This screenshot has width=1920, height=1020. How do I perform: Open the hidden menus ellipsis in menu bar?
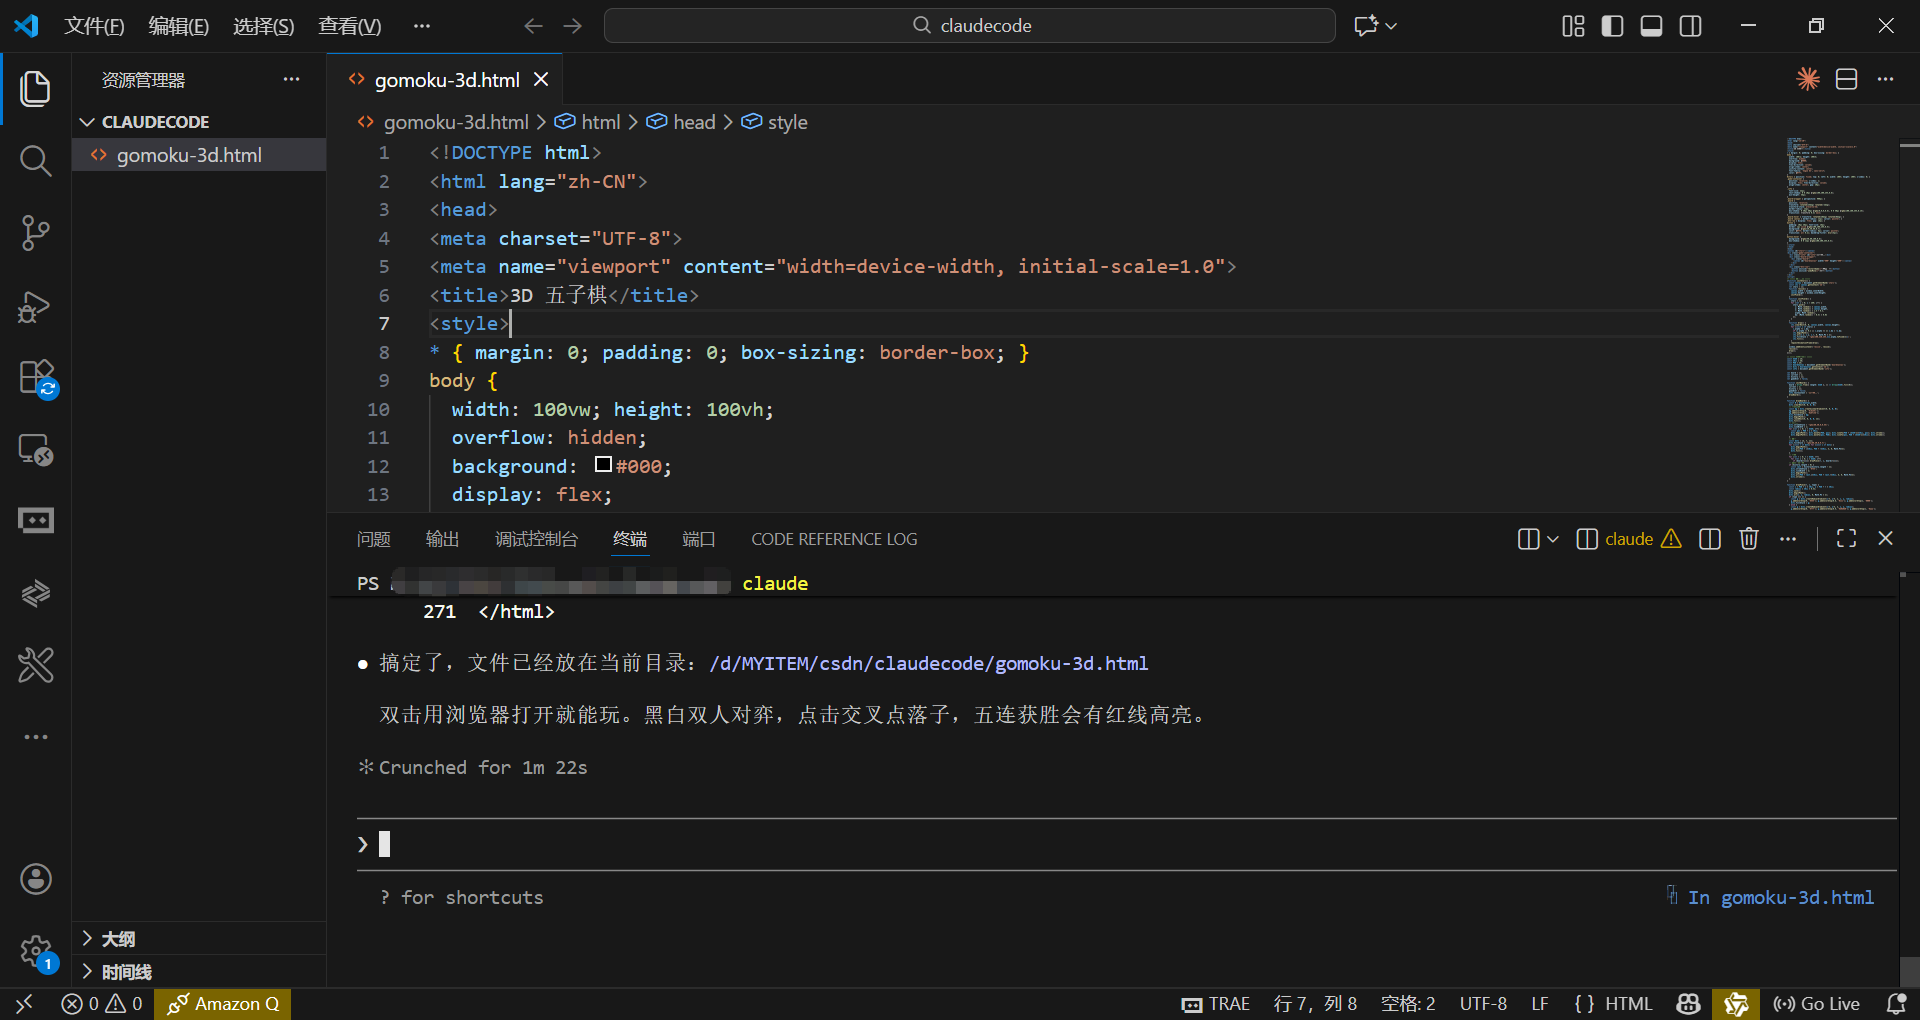pyautogui.click(x=422, y=26)
